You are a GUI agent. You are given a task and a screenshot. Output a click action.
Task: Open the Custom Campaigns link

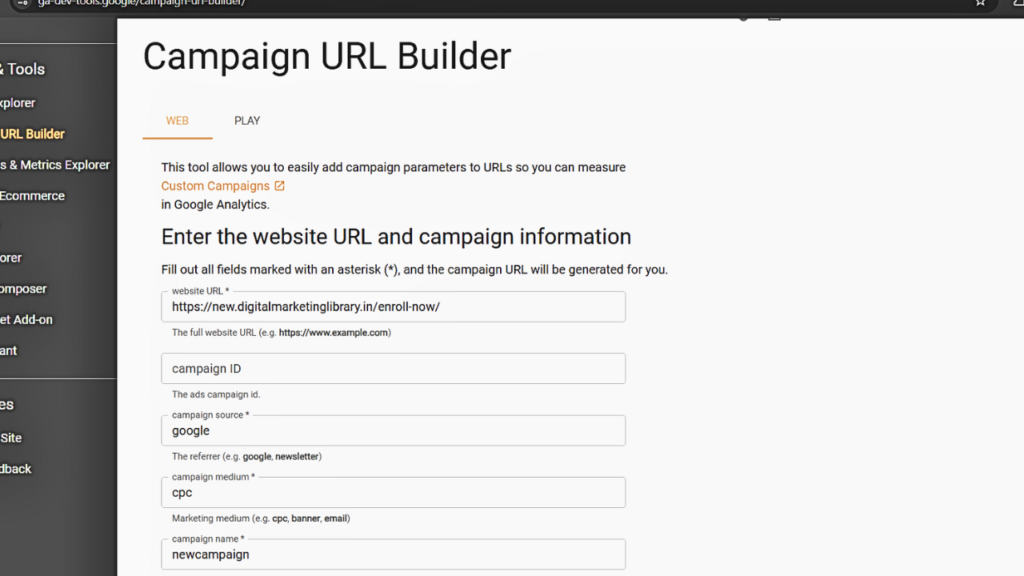tap(215, 186)
